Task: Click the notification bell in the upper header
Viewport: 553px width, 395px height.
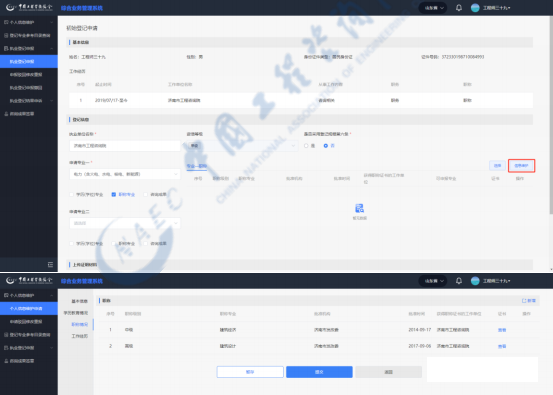Action: (458, 8)
